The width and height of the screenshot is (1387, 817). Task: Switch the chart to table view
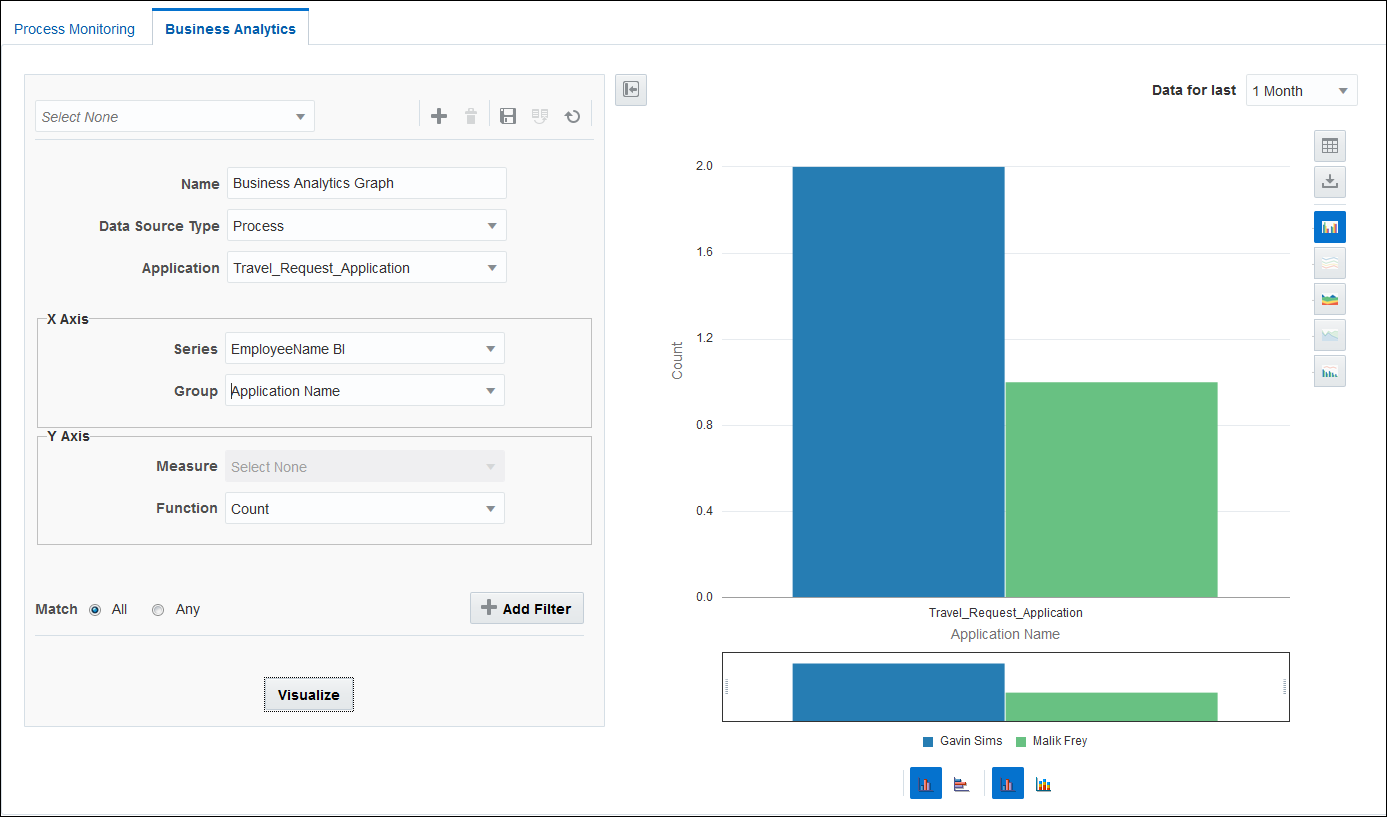coord(1330,145)
